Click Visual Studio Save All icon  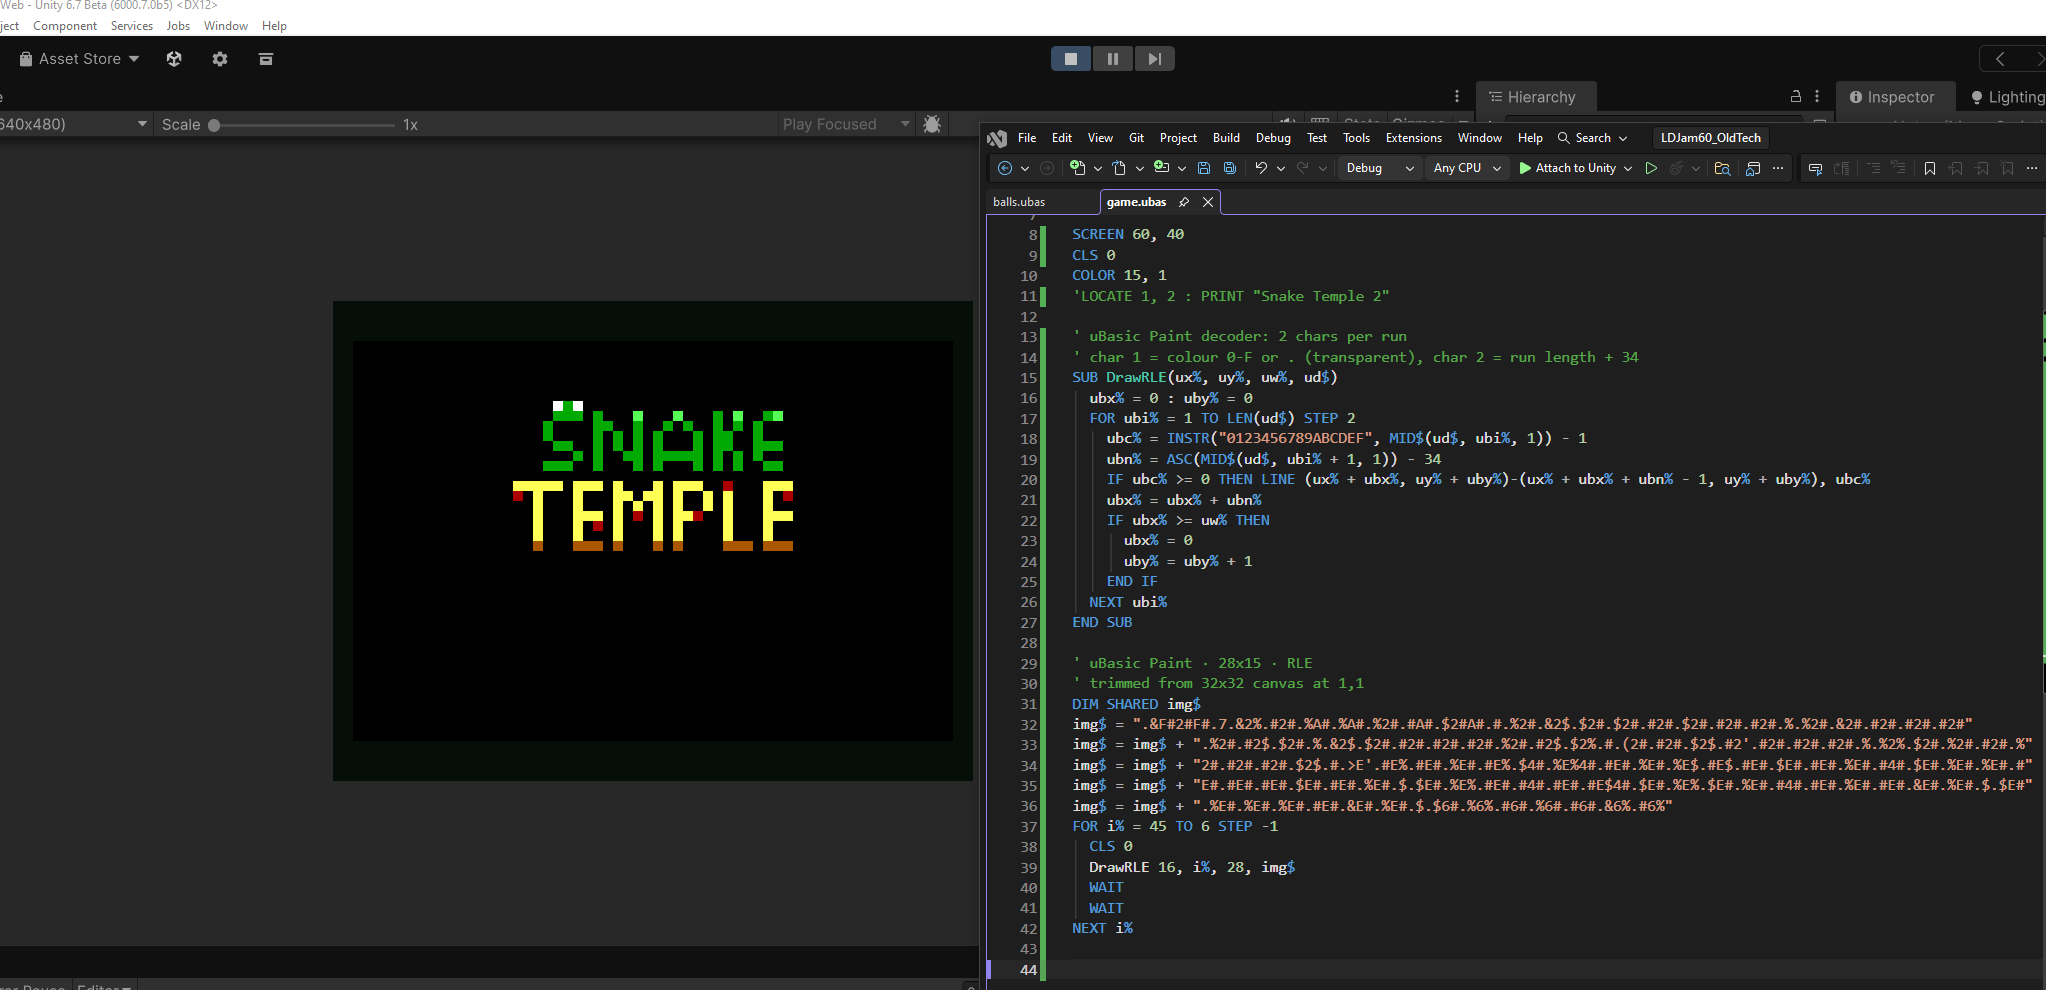(x=1230, y=168)
